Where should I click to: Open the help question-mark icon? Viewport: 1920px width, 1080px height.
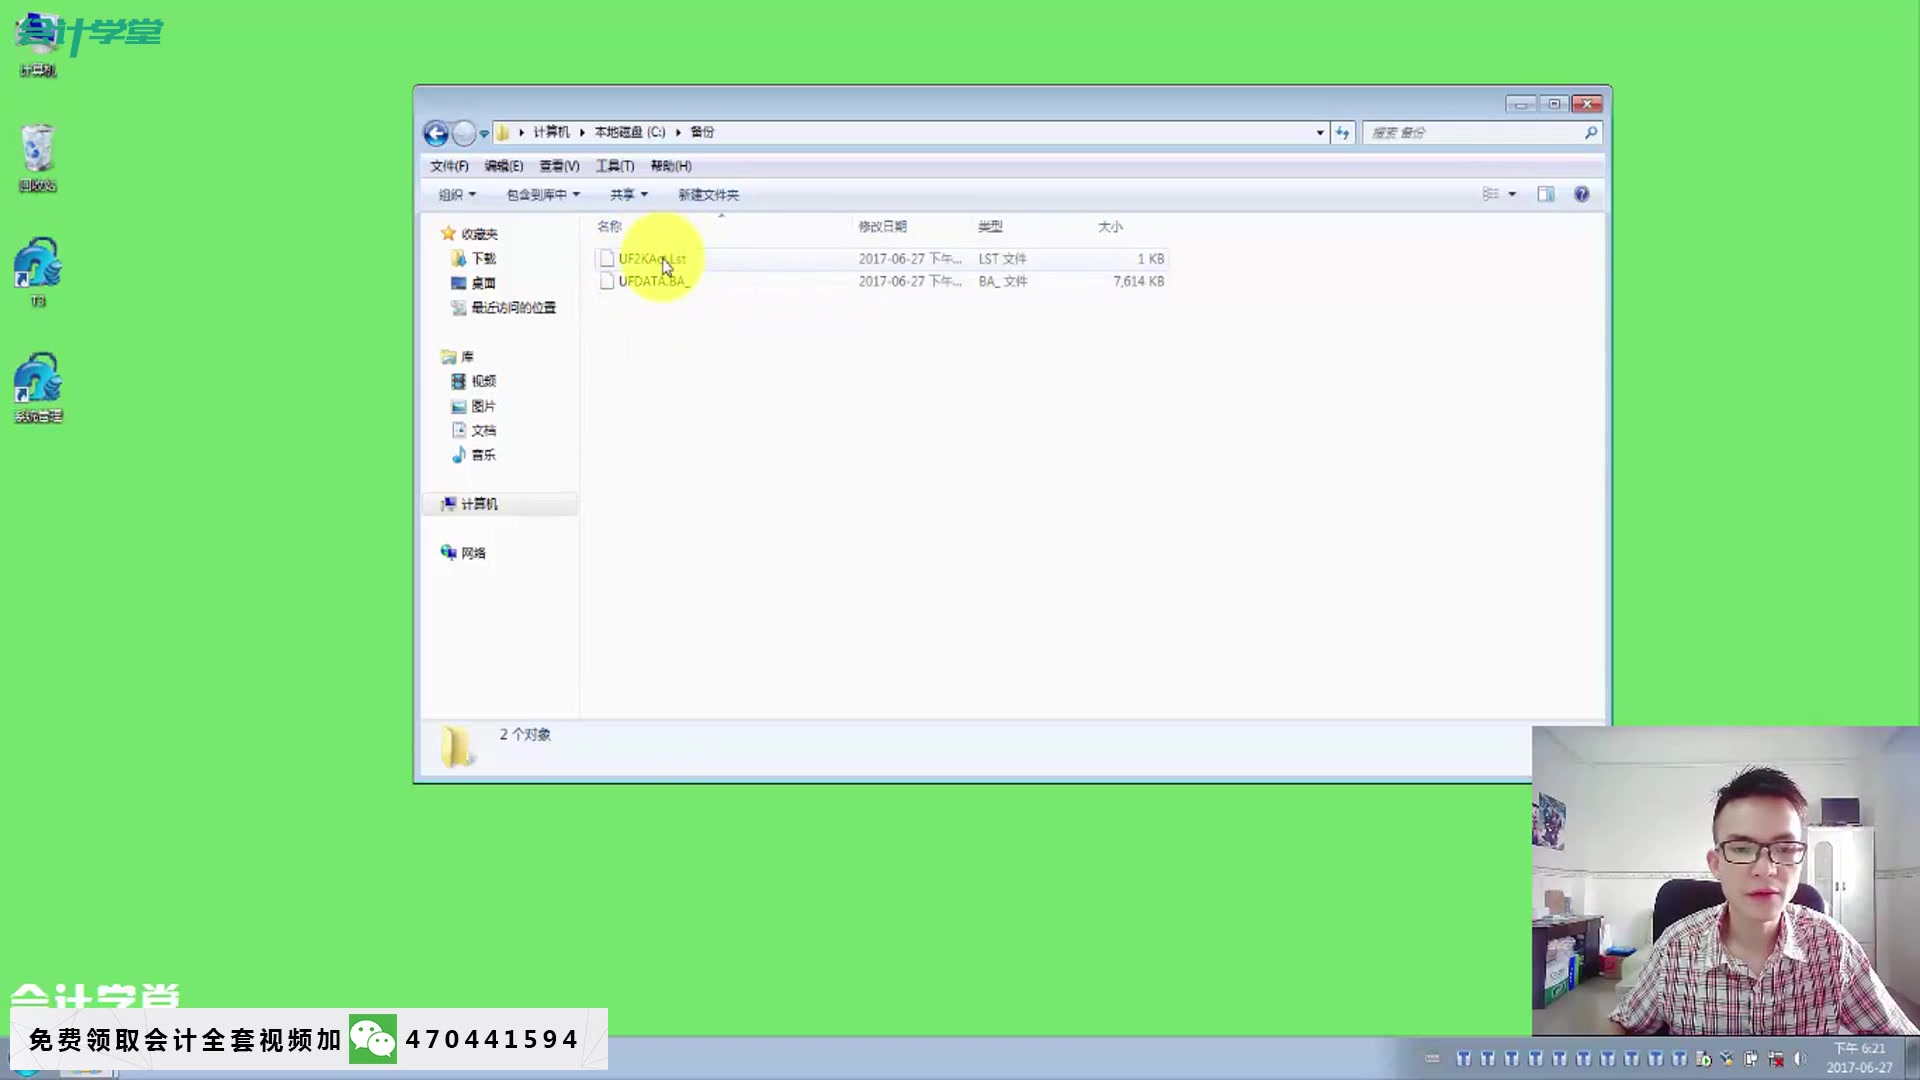(x=1581, y=194)
